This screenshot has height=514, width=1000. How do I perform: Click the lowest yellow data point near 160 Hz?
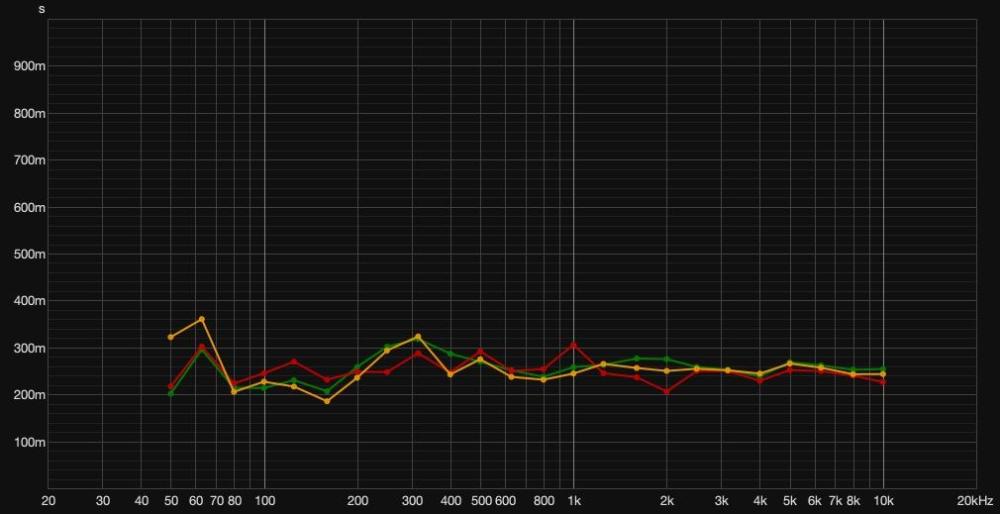[327, 401]
